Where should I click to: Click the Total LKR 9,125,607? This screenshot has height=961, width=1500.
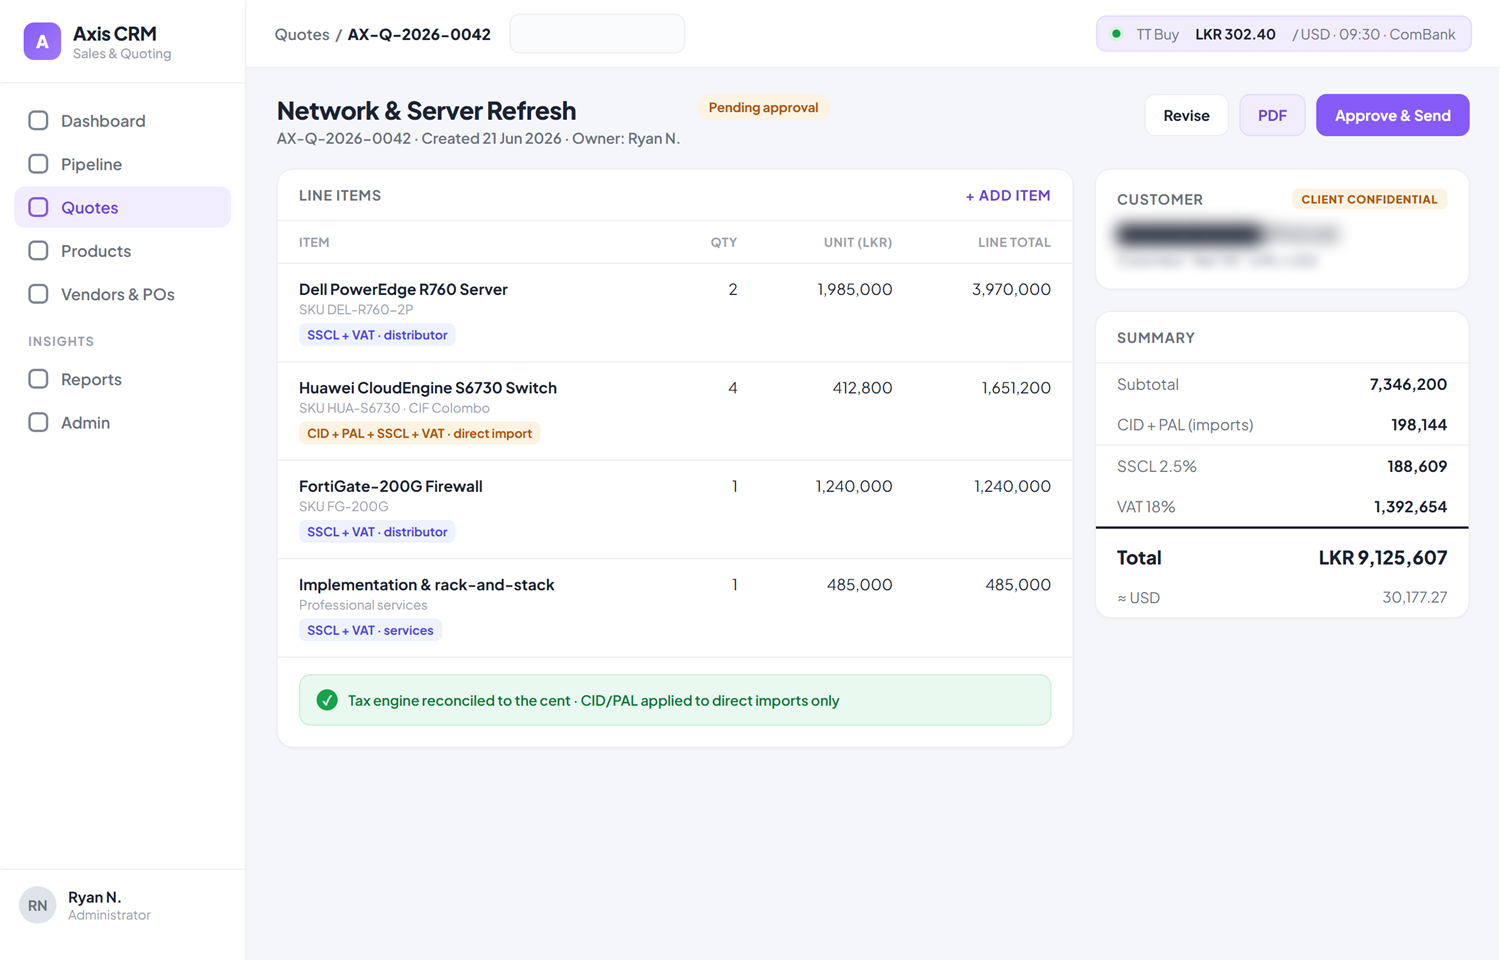click(x=1382, y=558)
